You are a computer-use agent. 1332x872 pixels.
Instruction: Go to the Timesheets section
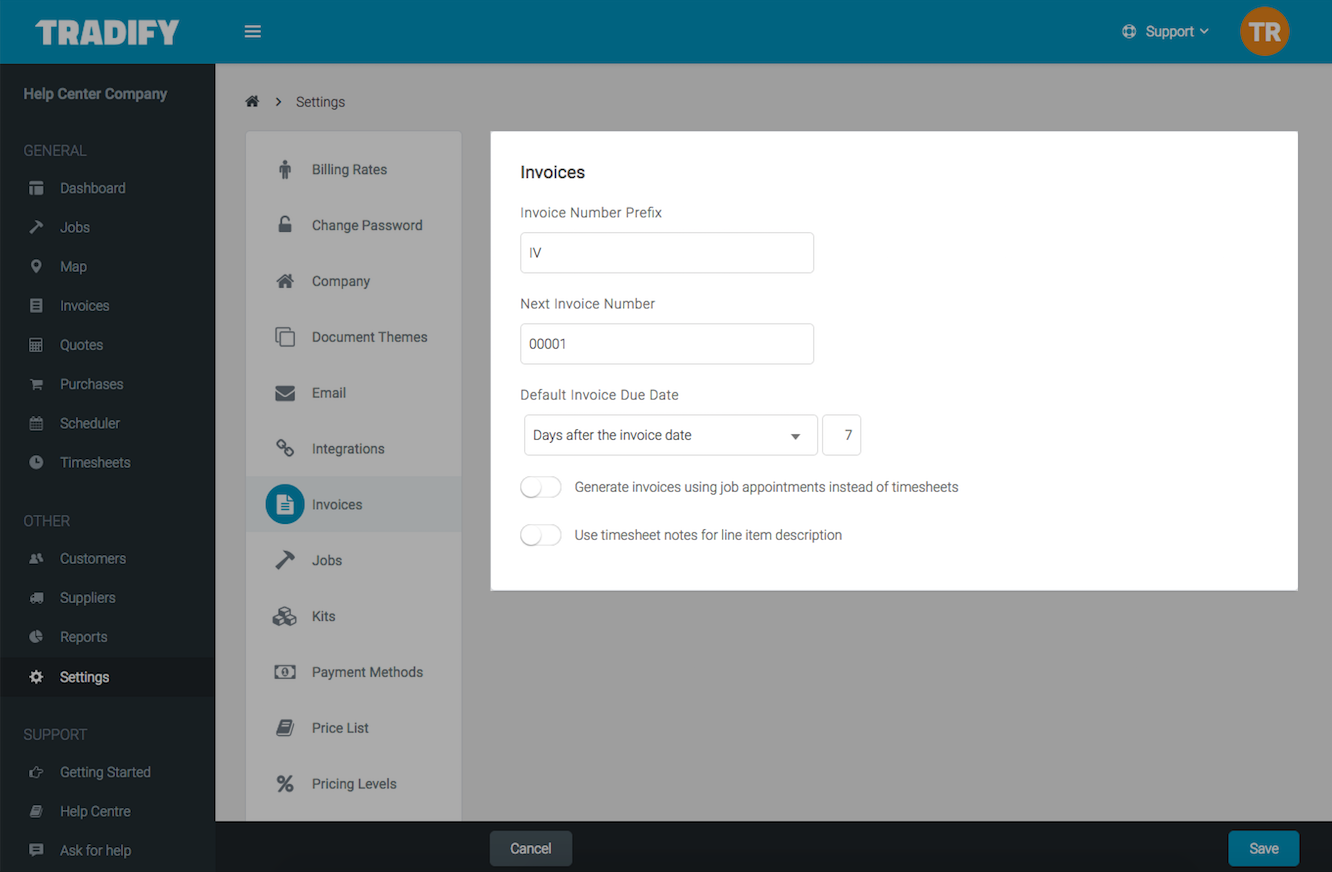click(x=97, y=462)
